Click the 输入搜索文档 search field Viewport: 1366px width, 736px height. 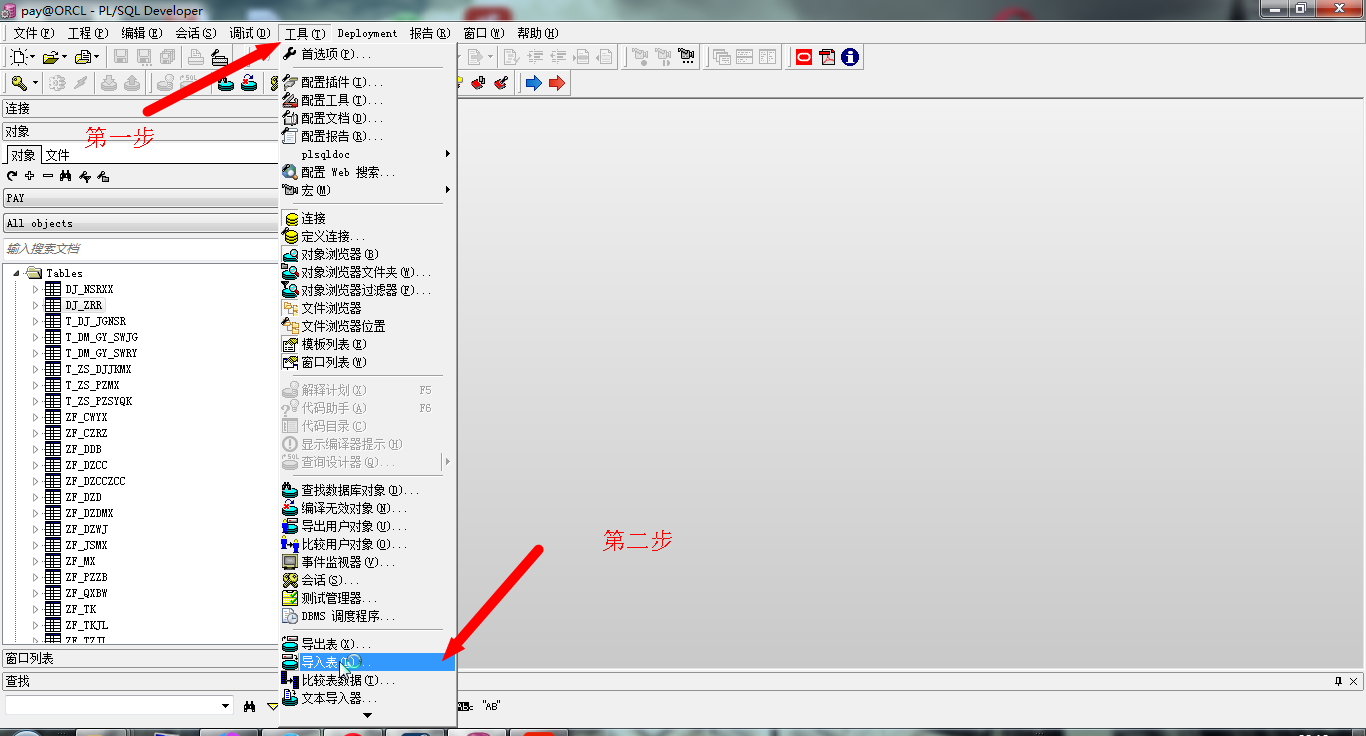pos(140,248)
